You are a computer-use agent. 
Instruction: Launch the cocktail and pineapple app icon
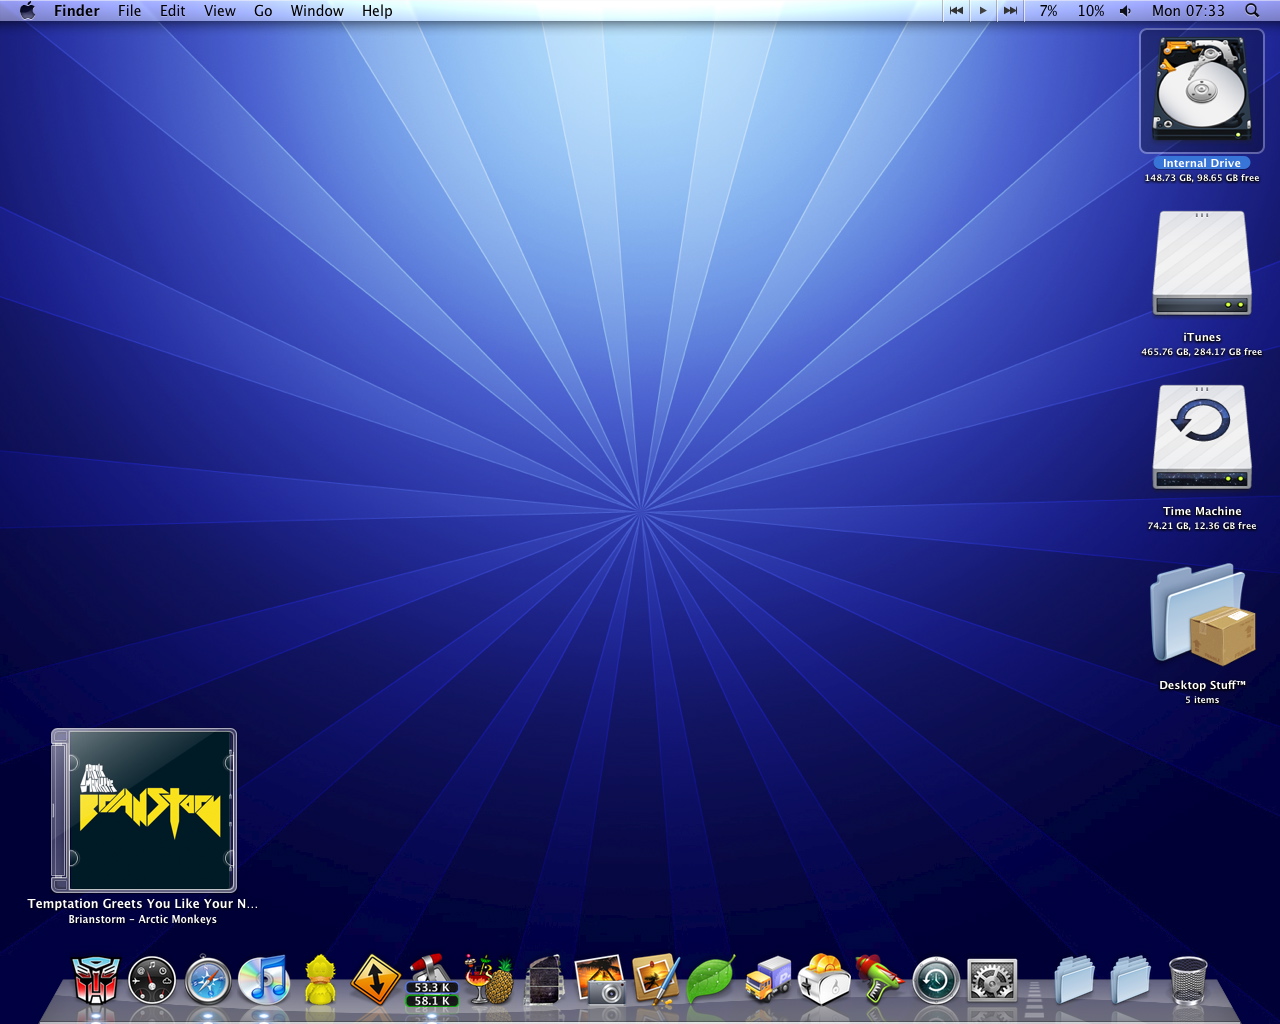[x=488, y=979]
